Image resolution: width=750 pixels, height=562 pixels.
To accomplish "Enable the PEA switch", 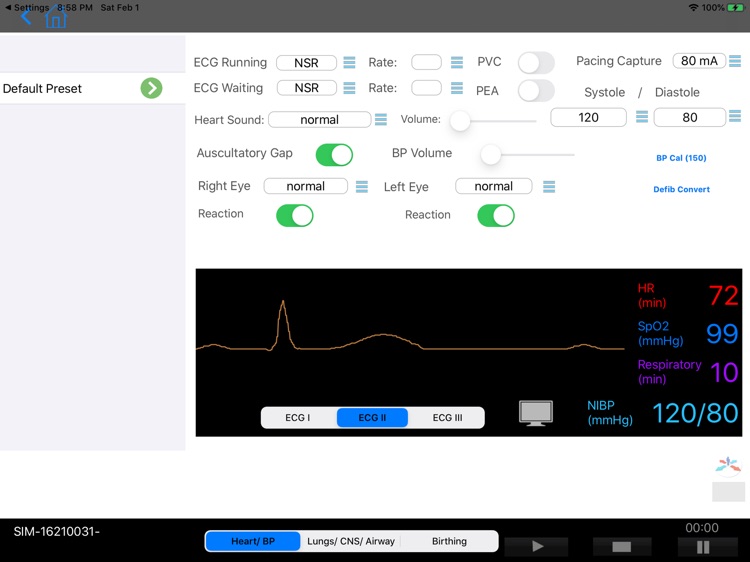I will point(536,90).
